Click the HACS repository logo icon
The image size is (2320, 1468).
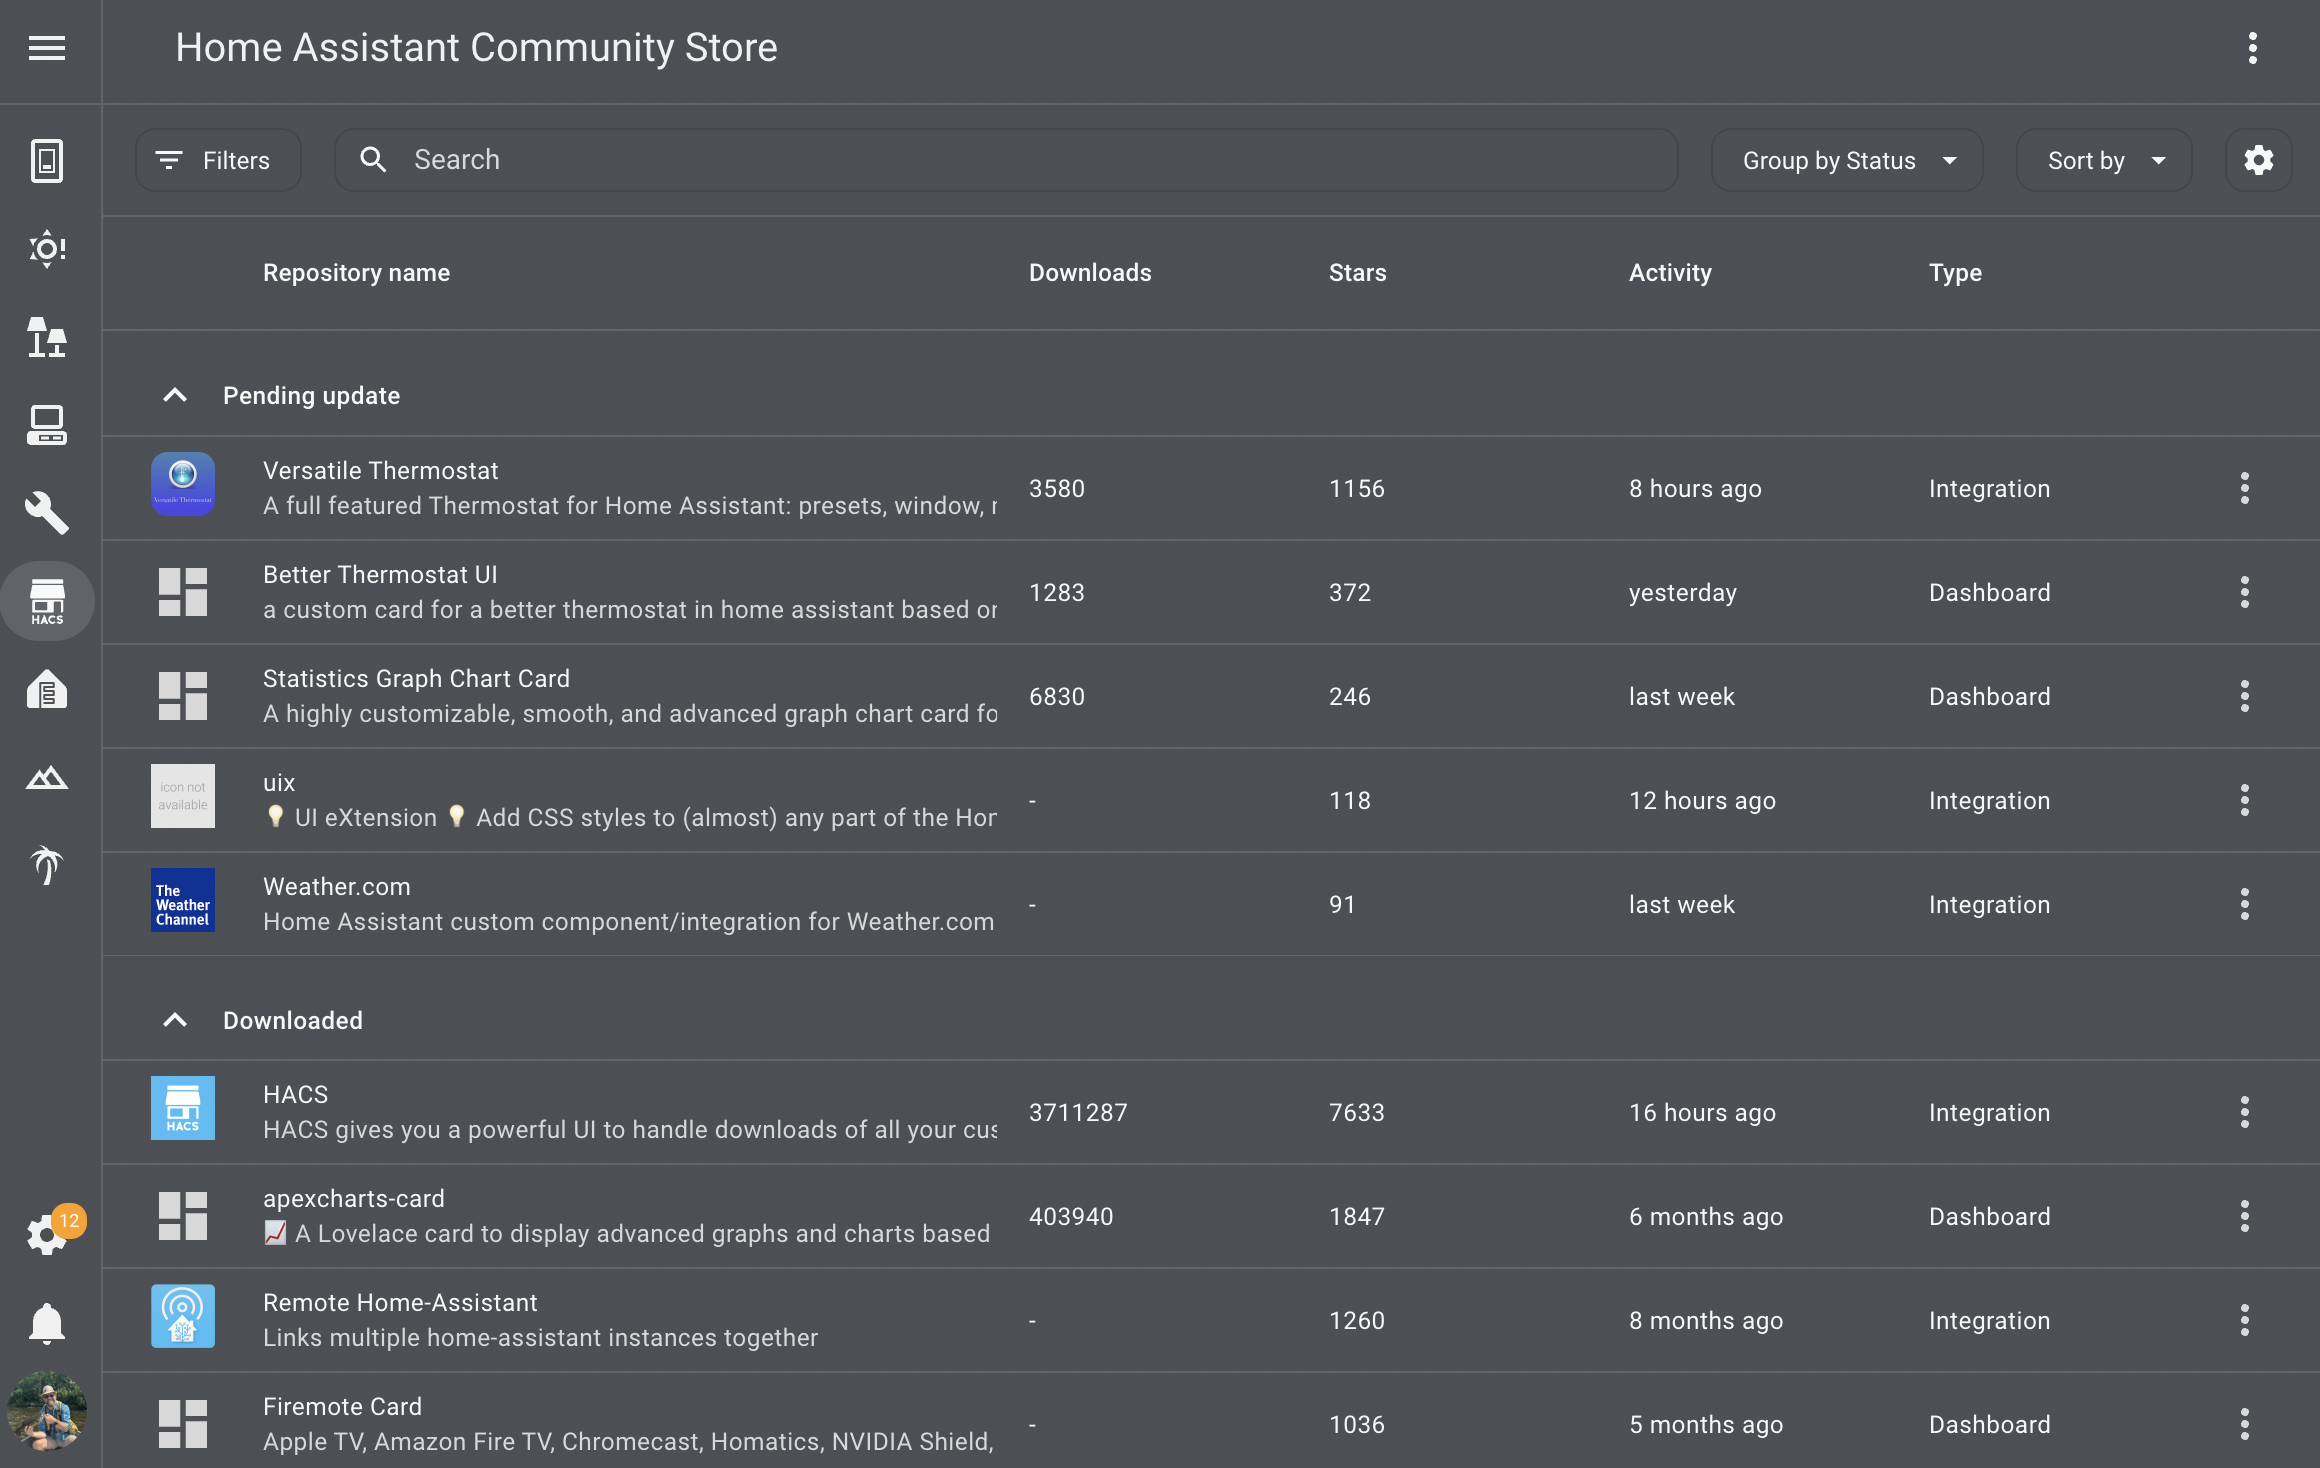pos(183,1108)
